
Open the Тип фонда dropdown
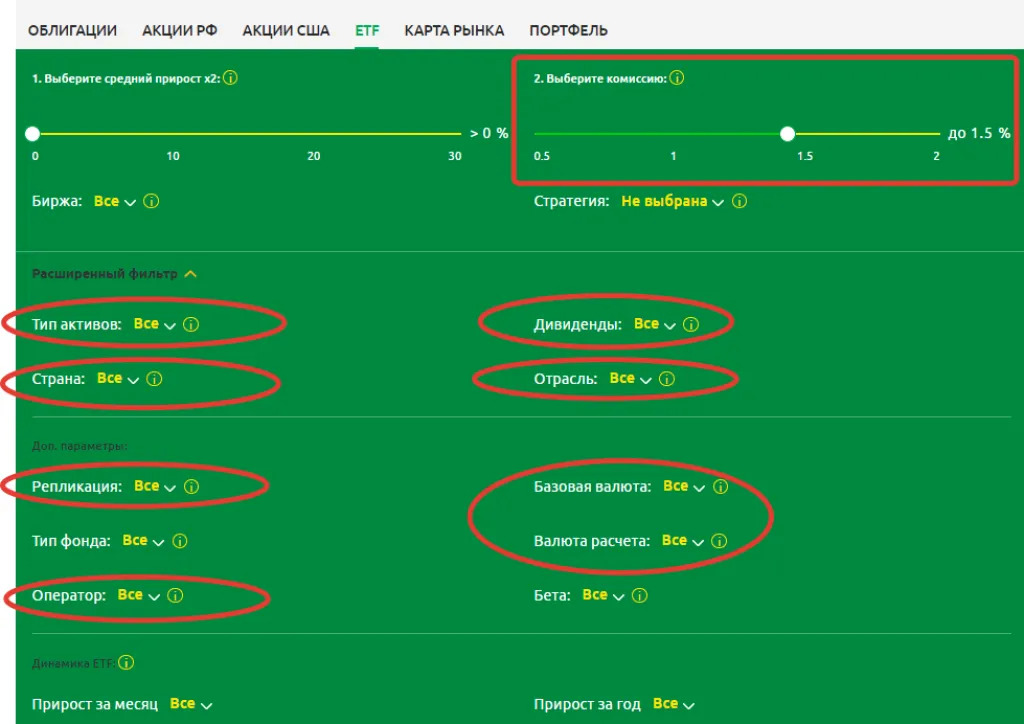click(x=143, y=541)
